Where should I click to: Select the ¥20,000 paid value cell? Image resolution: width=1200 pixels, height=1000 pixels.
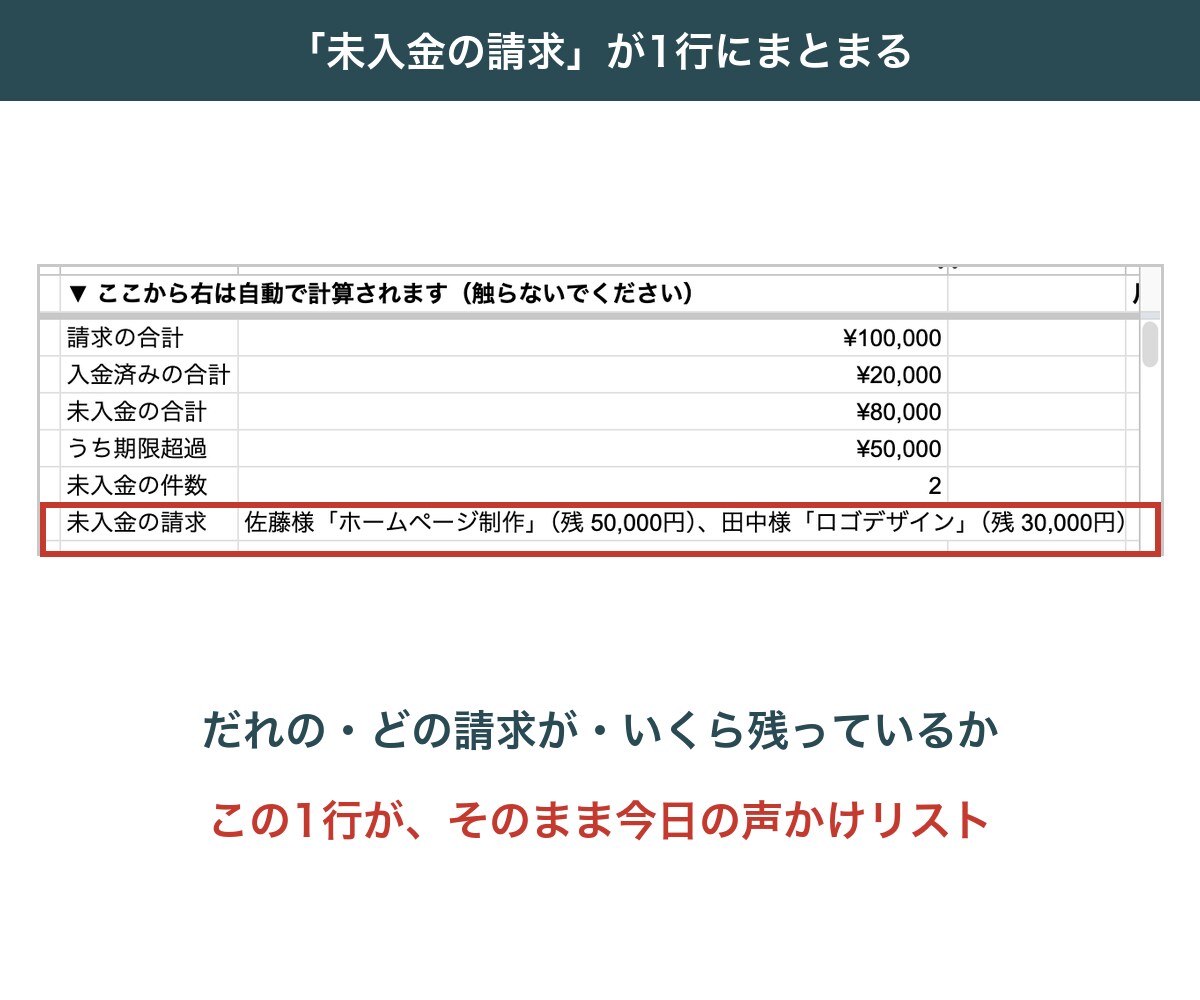593,375
